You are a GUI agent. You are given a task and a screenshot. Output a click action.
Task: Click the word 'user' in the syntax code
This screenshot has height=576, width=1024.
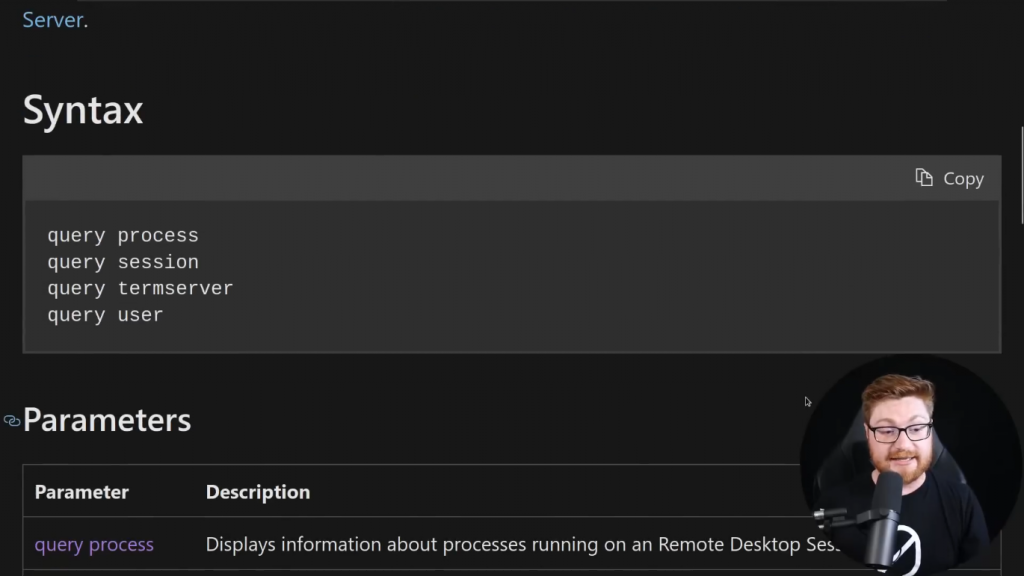click(x=140, y=315)
